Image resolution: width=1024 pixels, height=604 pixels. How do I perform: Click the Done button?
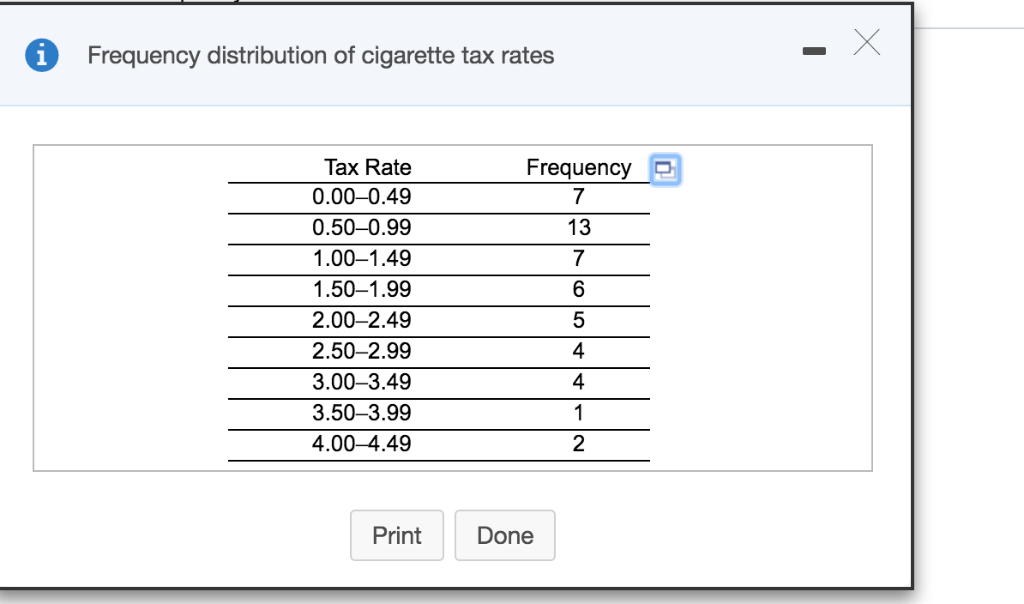504,535
